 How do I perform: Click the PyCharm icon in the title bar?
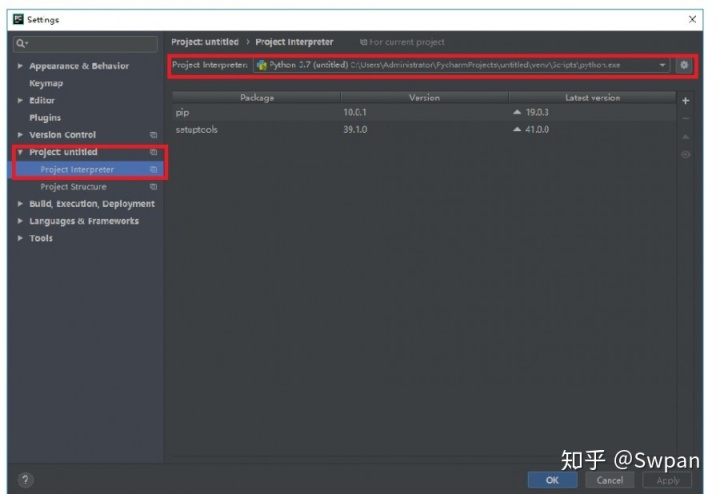[18, 19]
